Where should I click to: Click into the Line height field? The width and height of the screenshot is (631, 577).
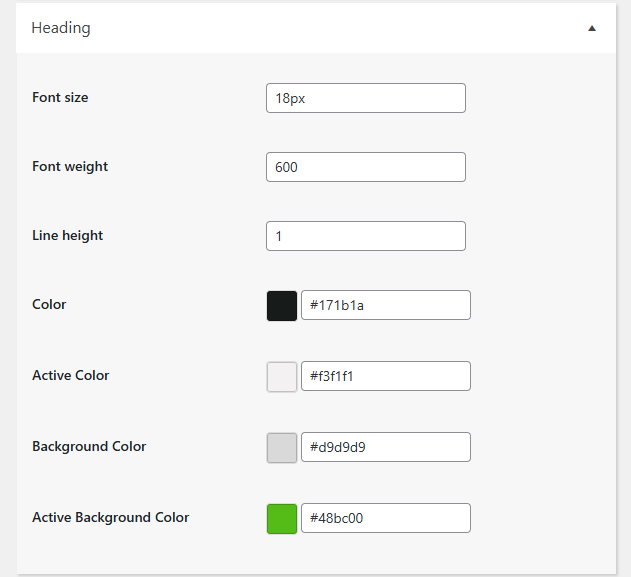366,236
